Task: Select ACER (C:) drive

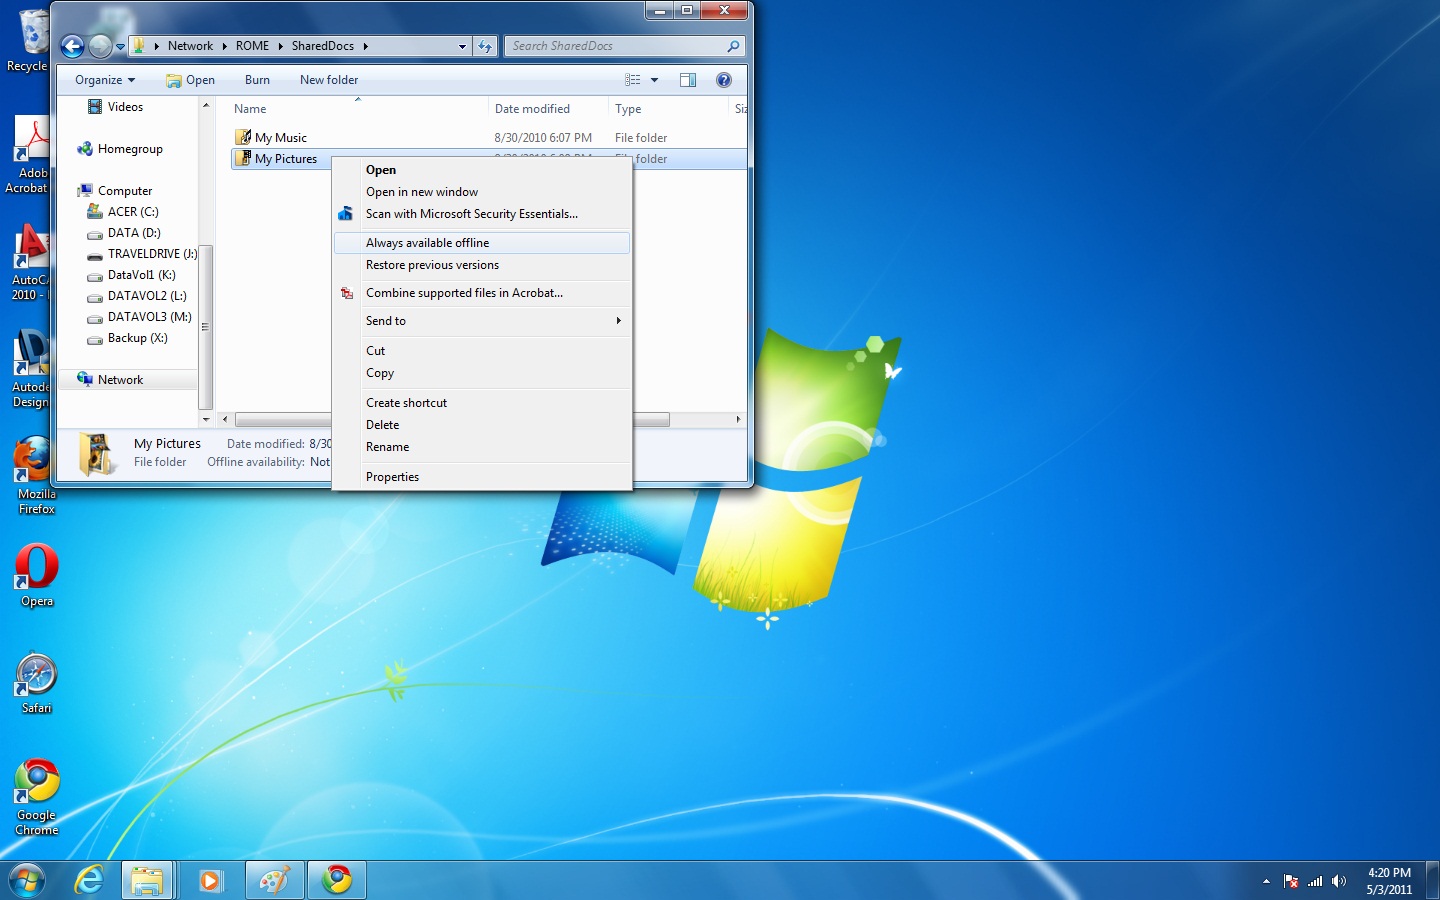Action: tap(123, 212)
